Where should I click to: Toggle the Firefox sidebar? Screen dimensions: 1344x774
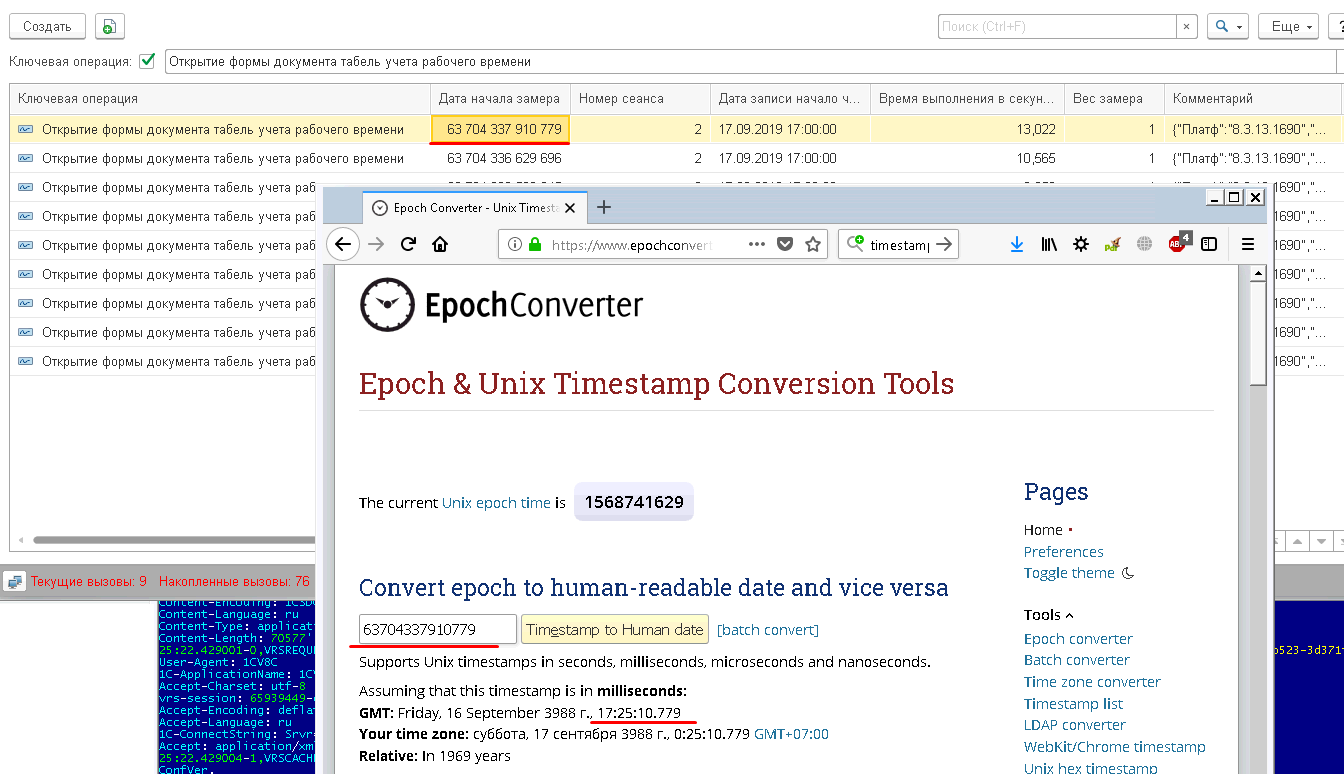(x=1209, y=244)
